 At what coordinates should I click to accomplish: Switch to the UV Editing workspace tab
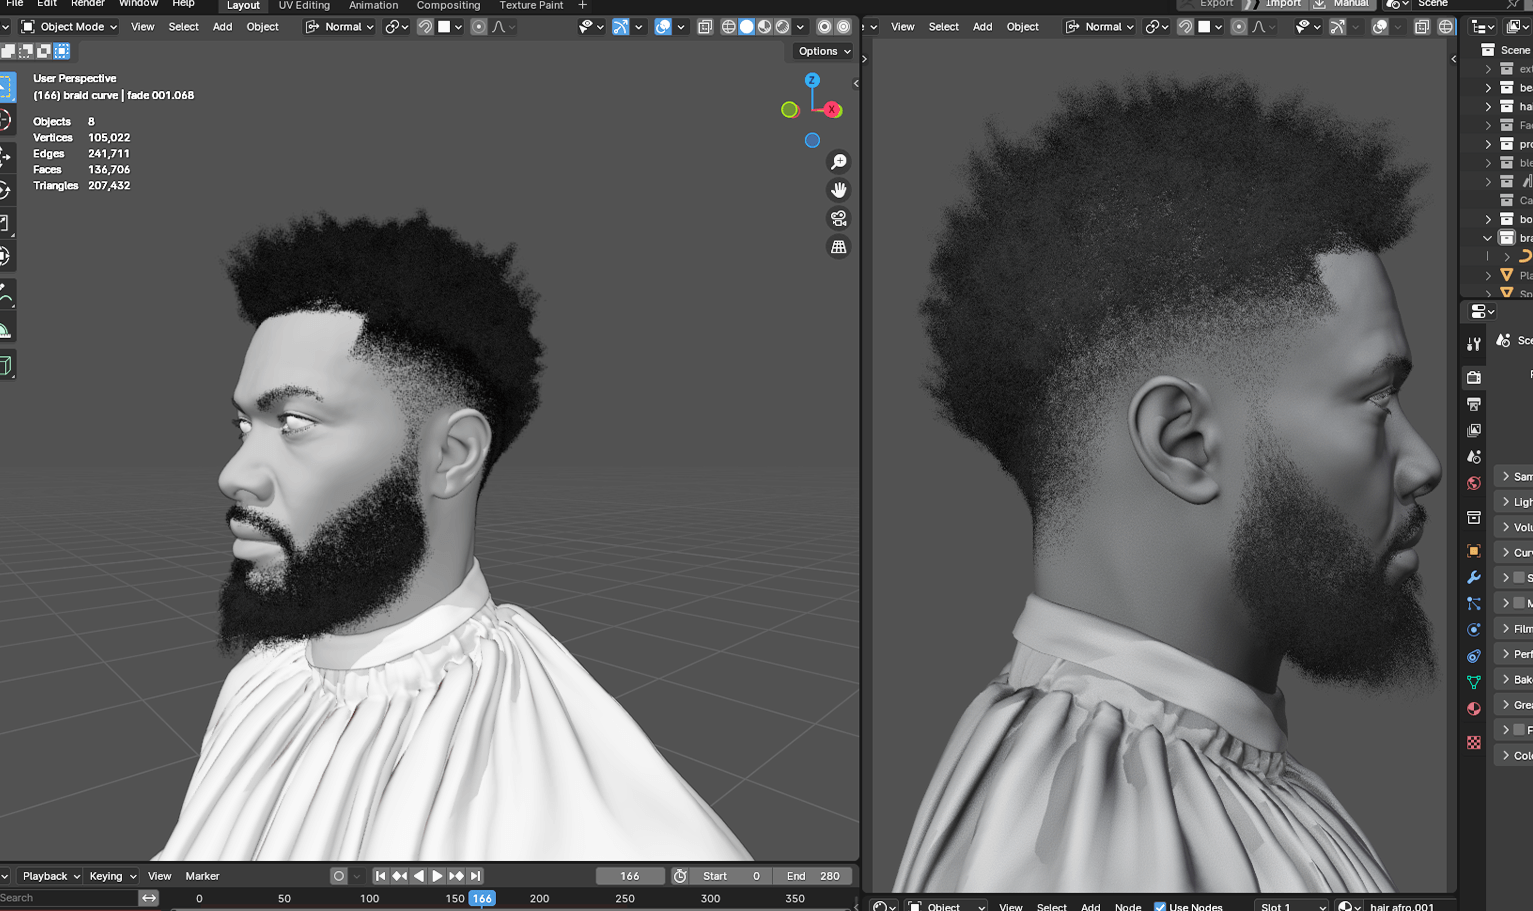point(304,6)
